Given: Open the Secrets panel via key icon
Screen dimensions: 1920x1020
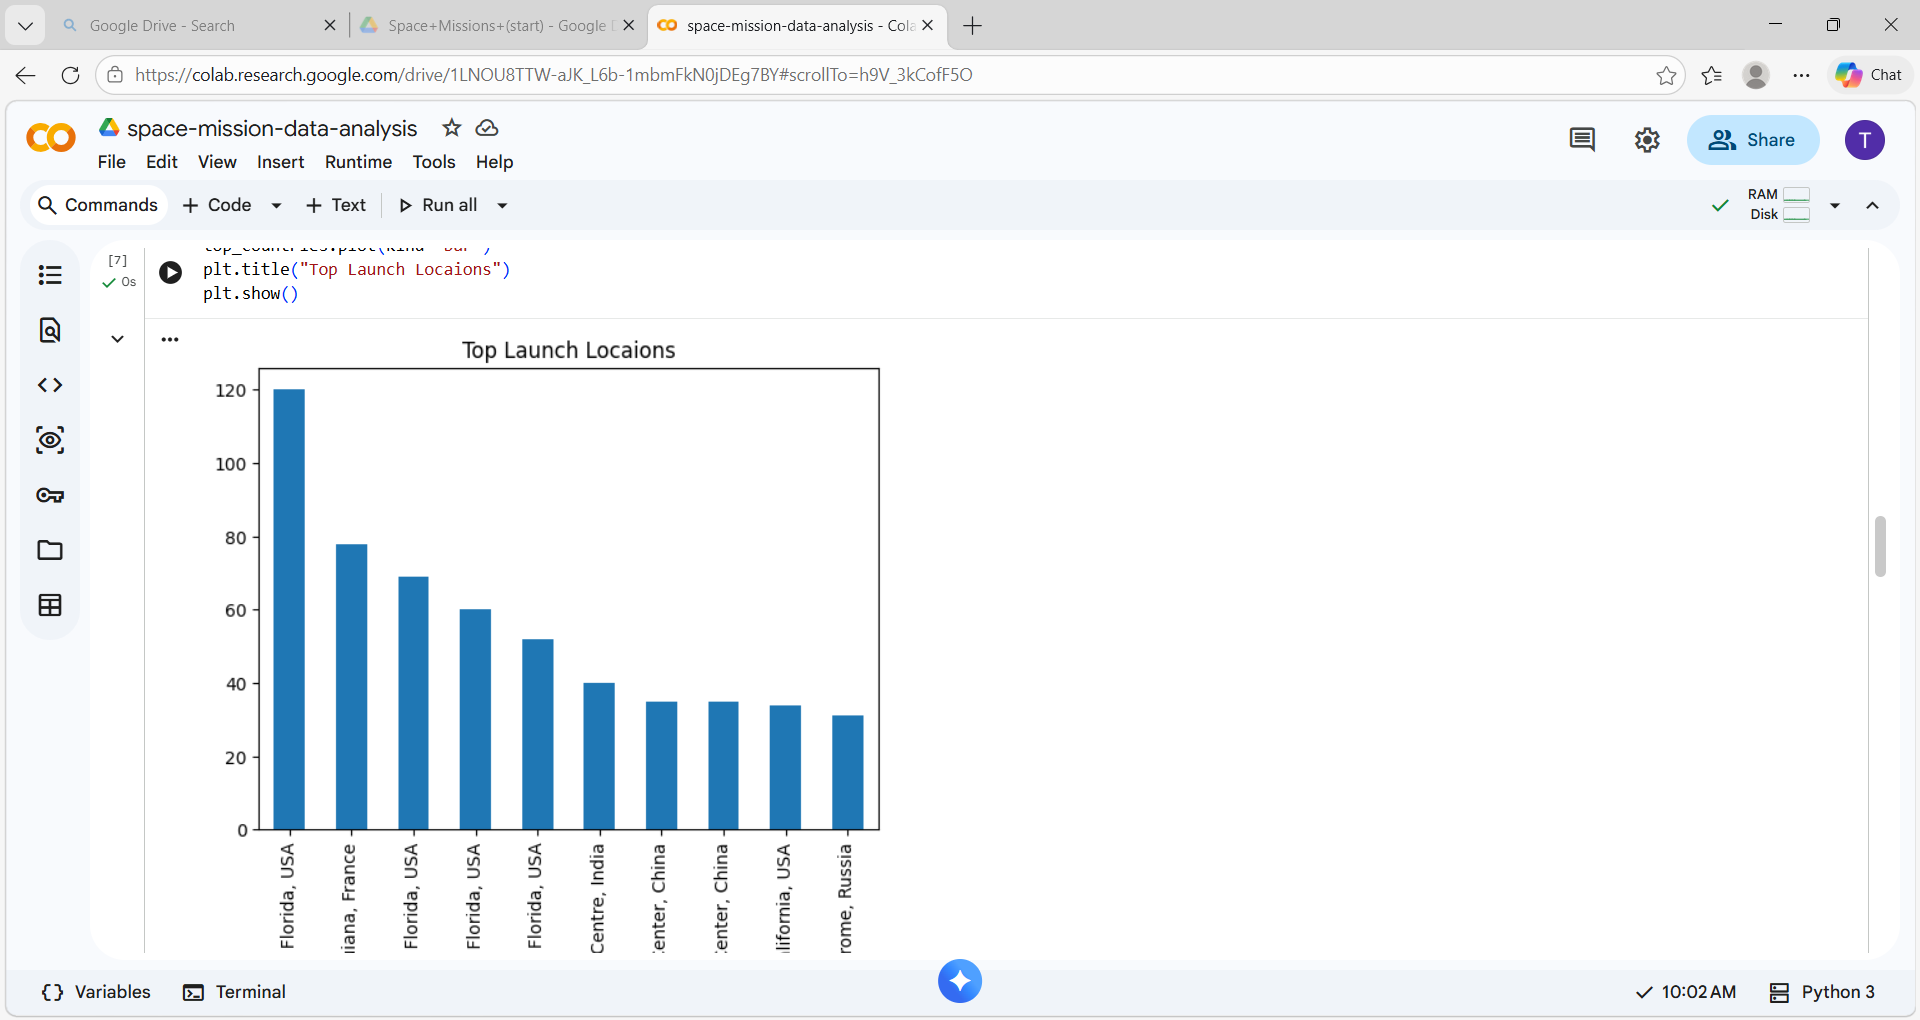Looking at the screenshot, I should (x=50, y=494).
